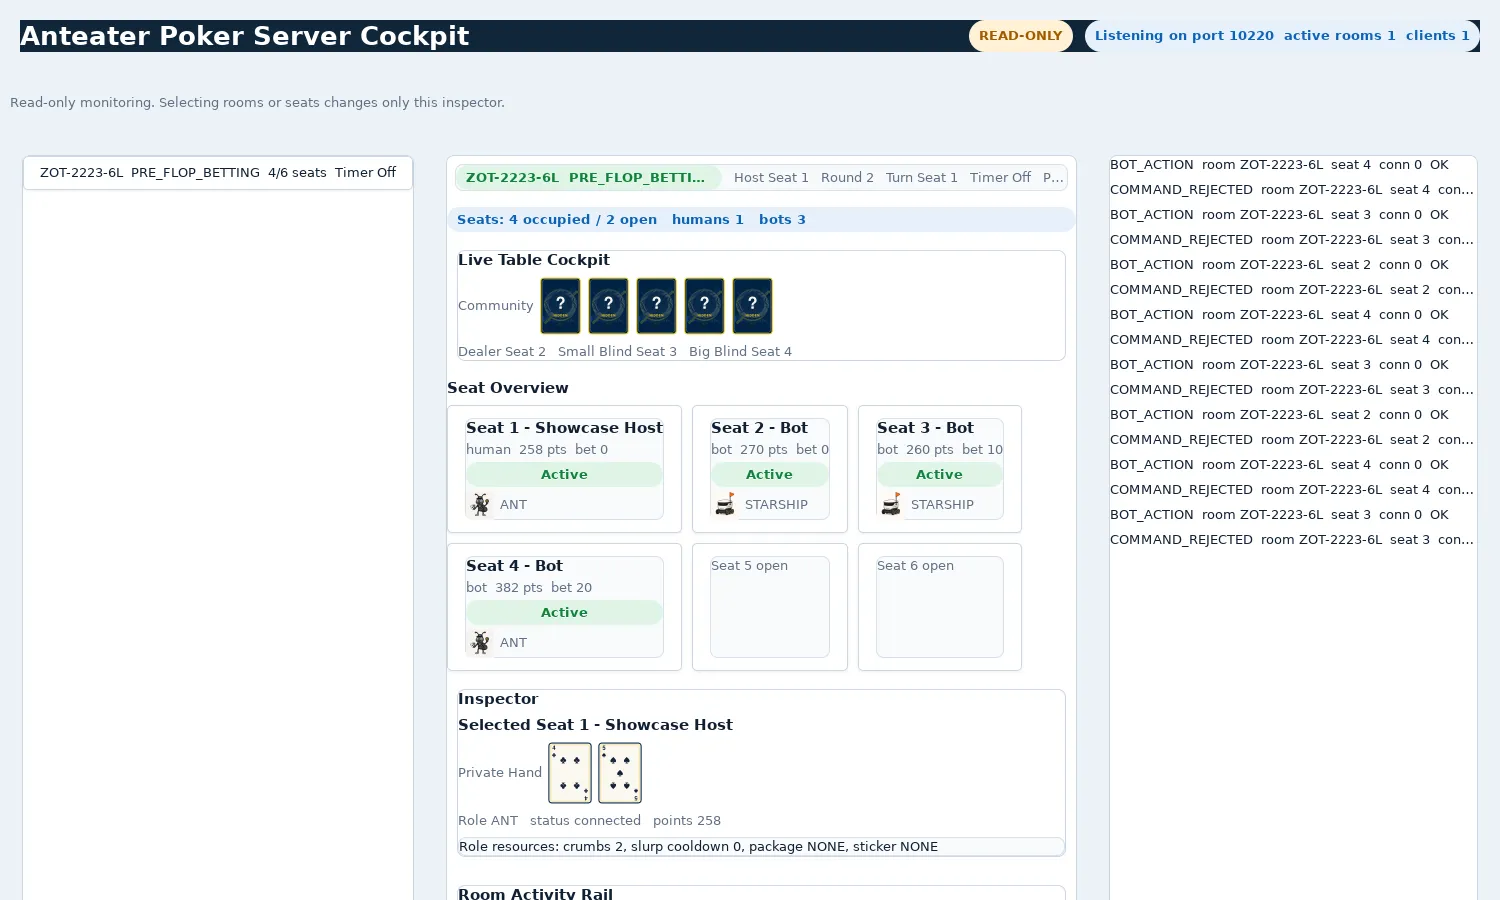This screenshot has width=1500, height=900.
Task: Click the Starship robot icon on Seat 3
Action: (x=892, y=504)
